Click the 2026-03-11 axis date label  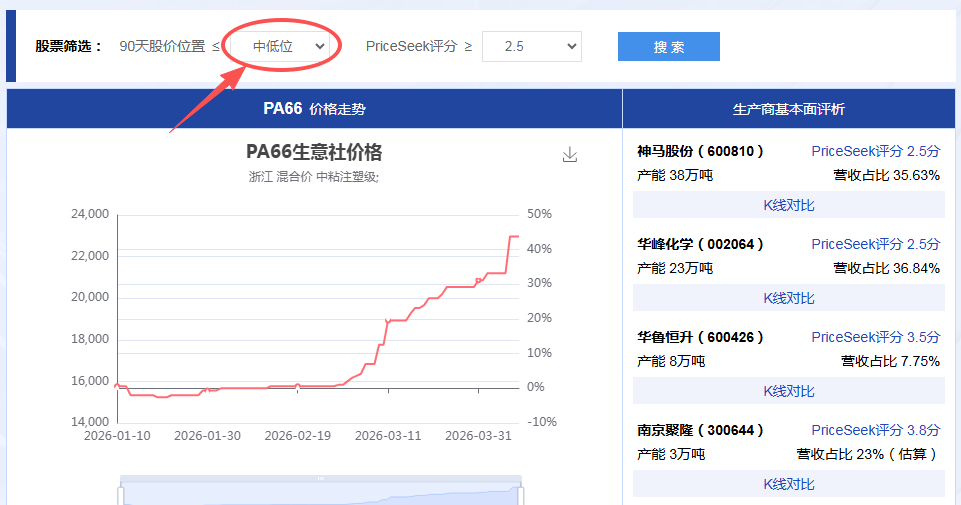[x=388, y=436]
